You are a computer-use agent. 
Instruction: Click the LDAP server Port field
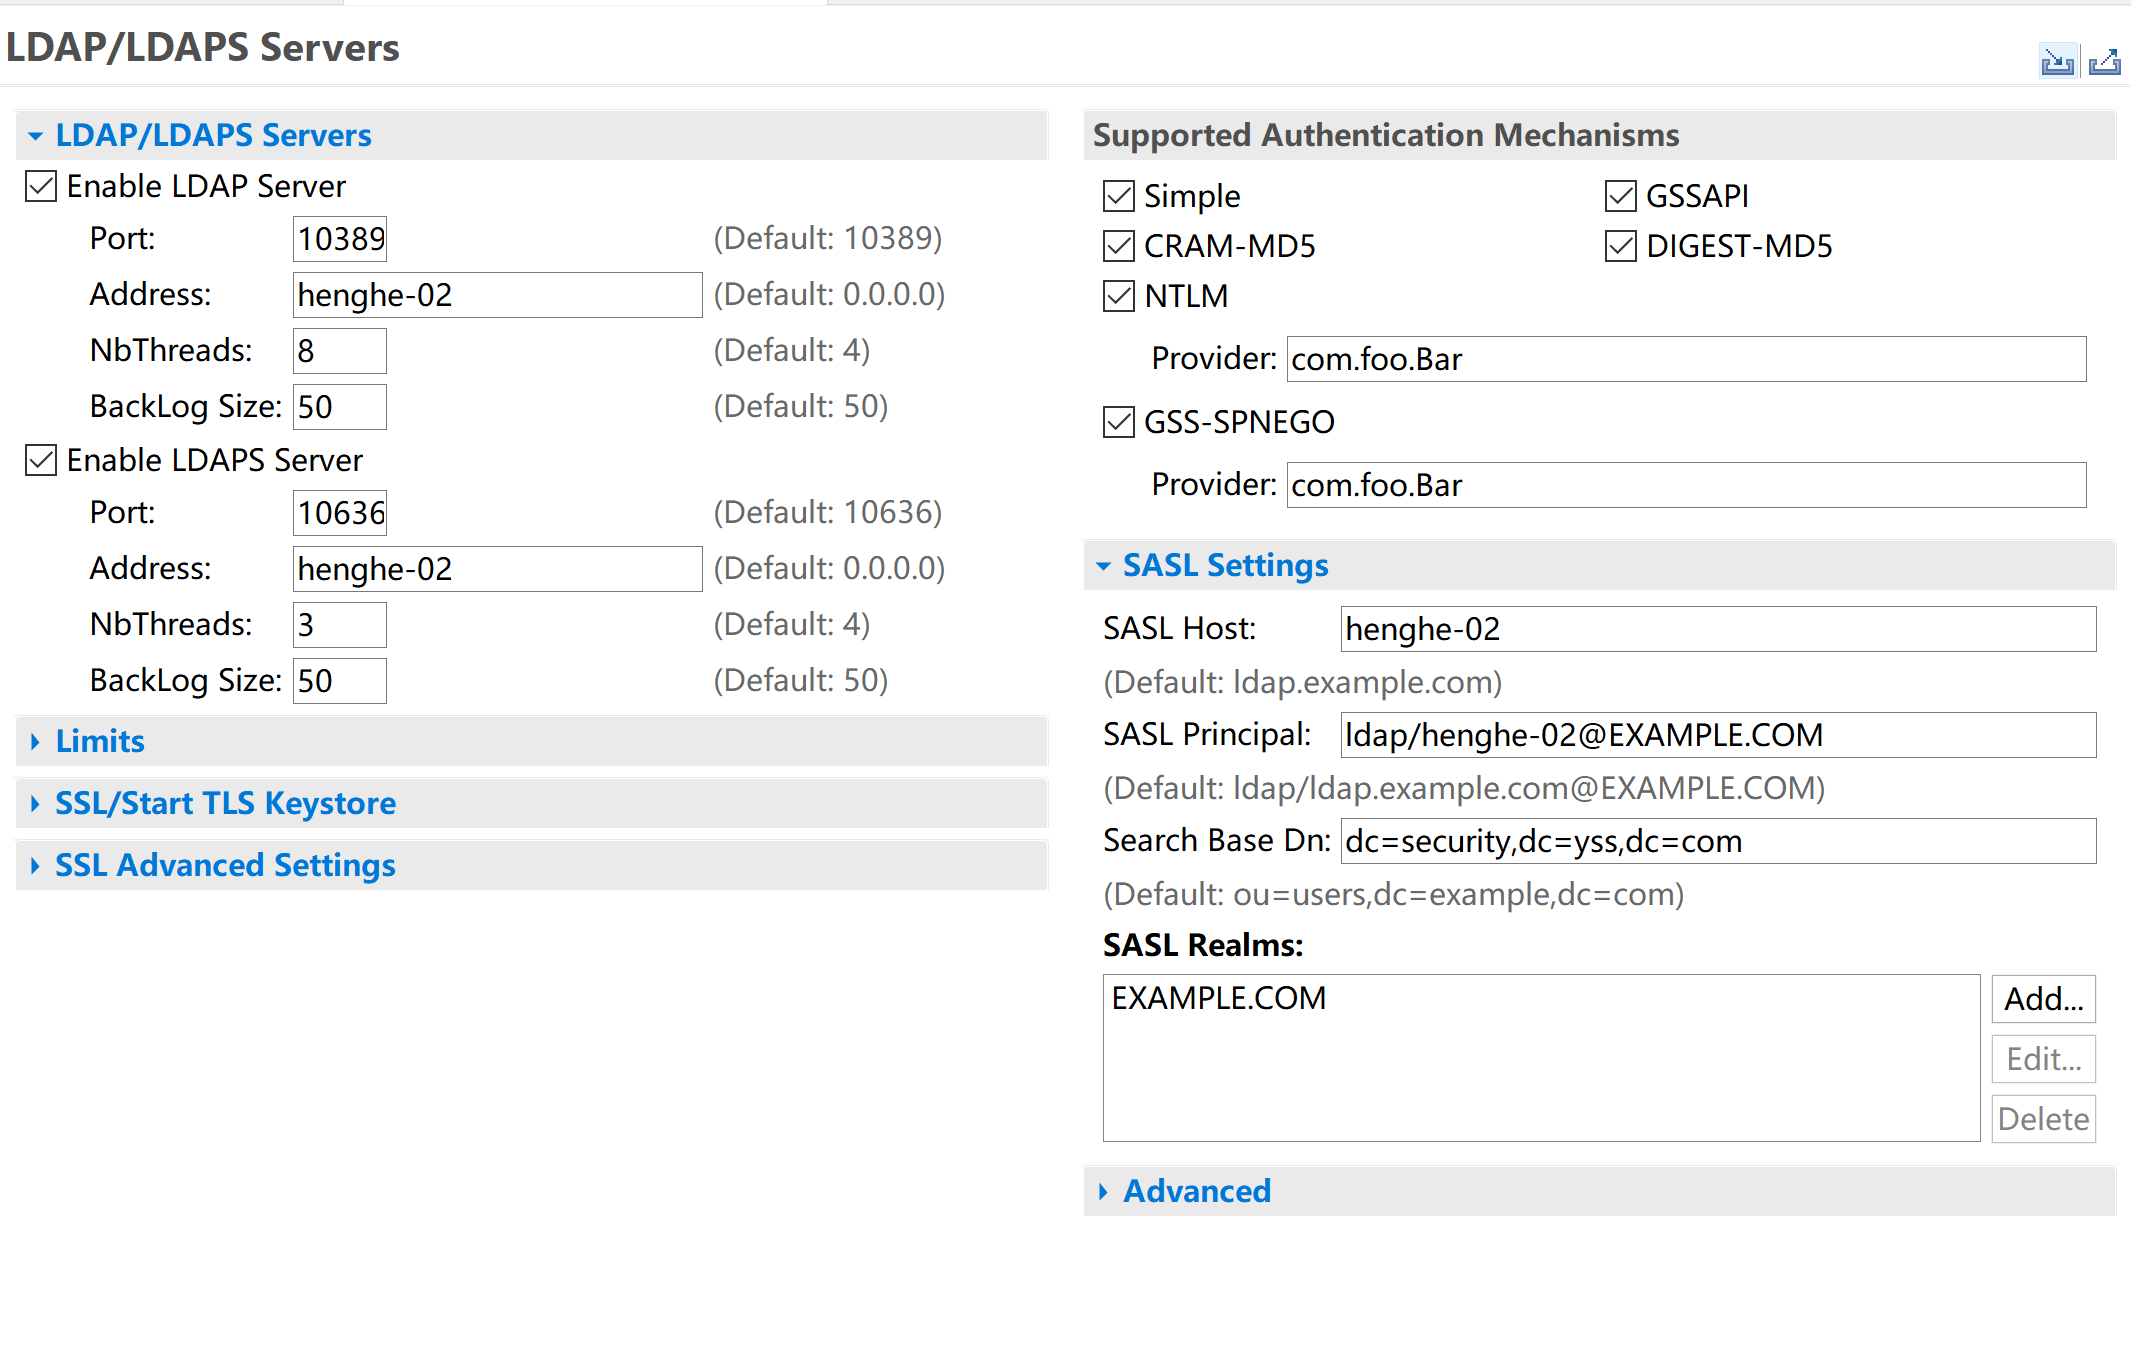coord(340,239)
